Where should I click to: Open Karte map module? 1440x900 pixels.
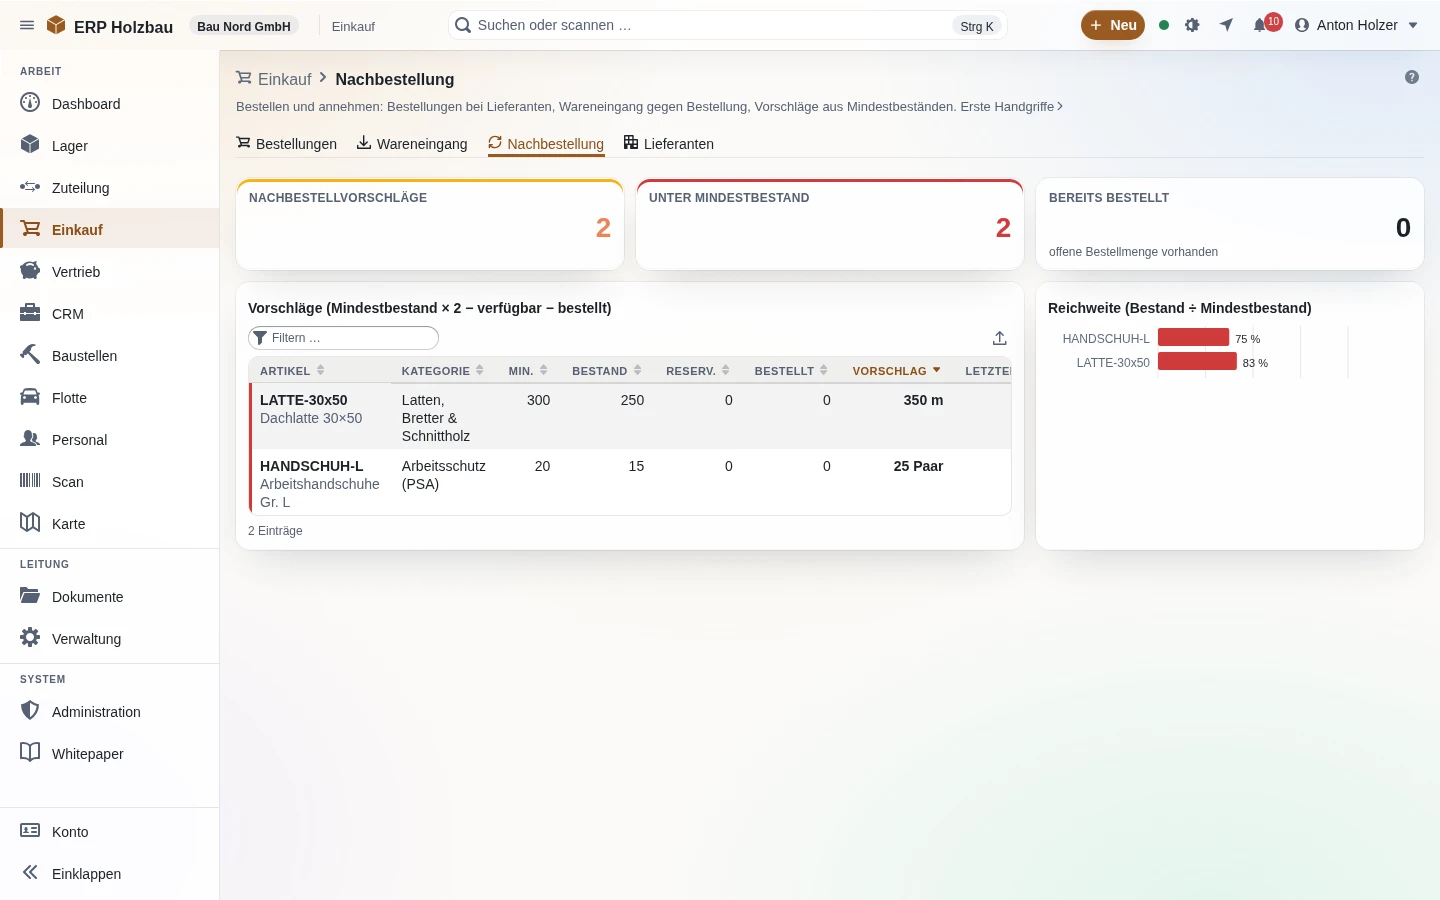tap(110, 523)
